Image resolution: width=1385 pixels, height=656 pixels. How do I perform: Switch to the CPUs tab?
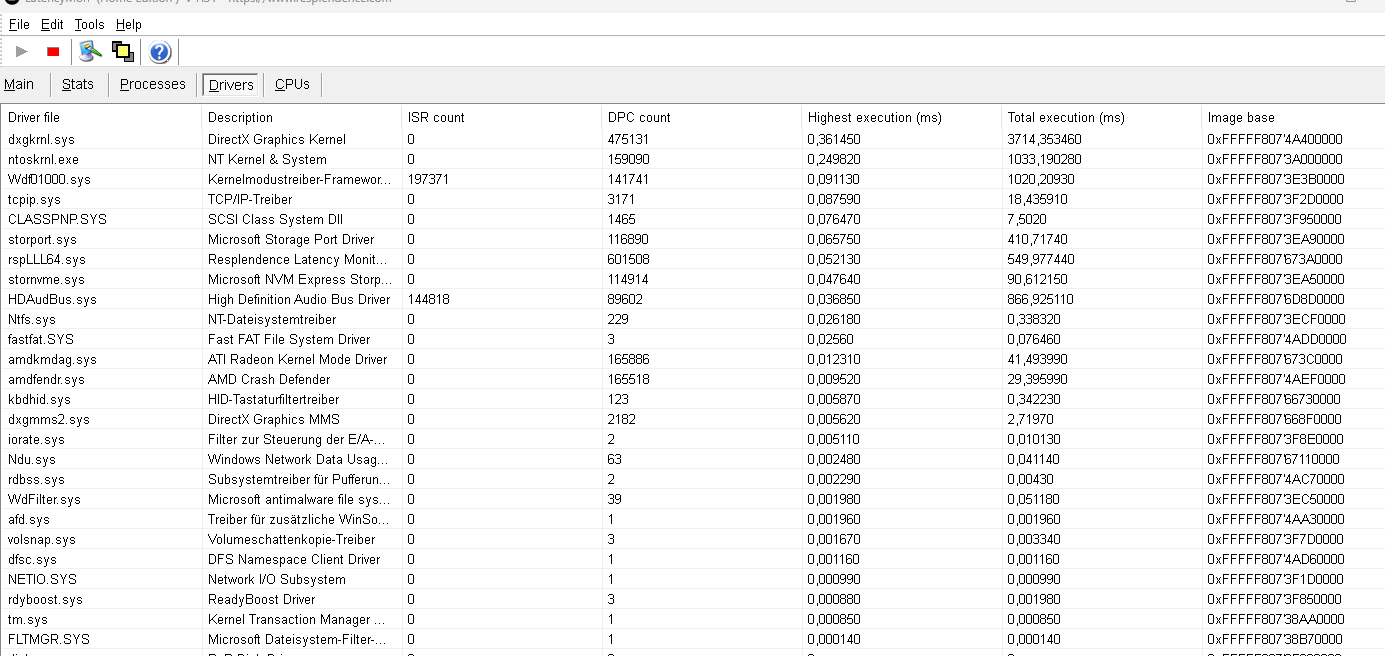pos(292,84)
